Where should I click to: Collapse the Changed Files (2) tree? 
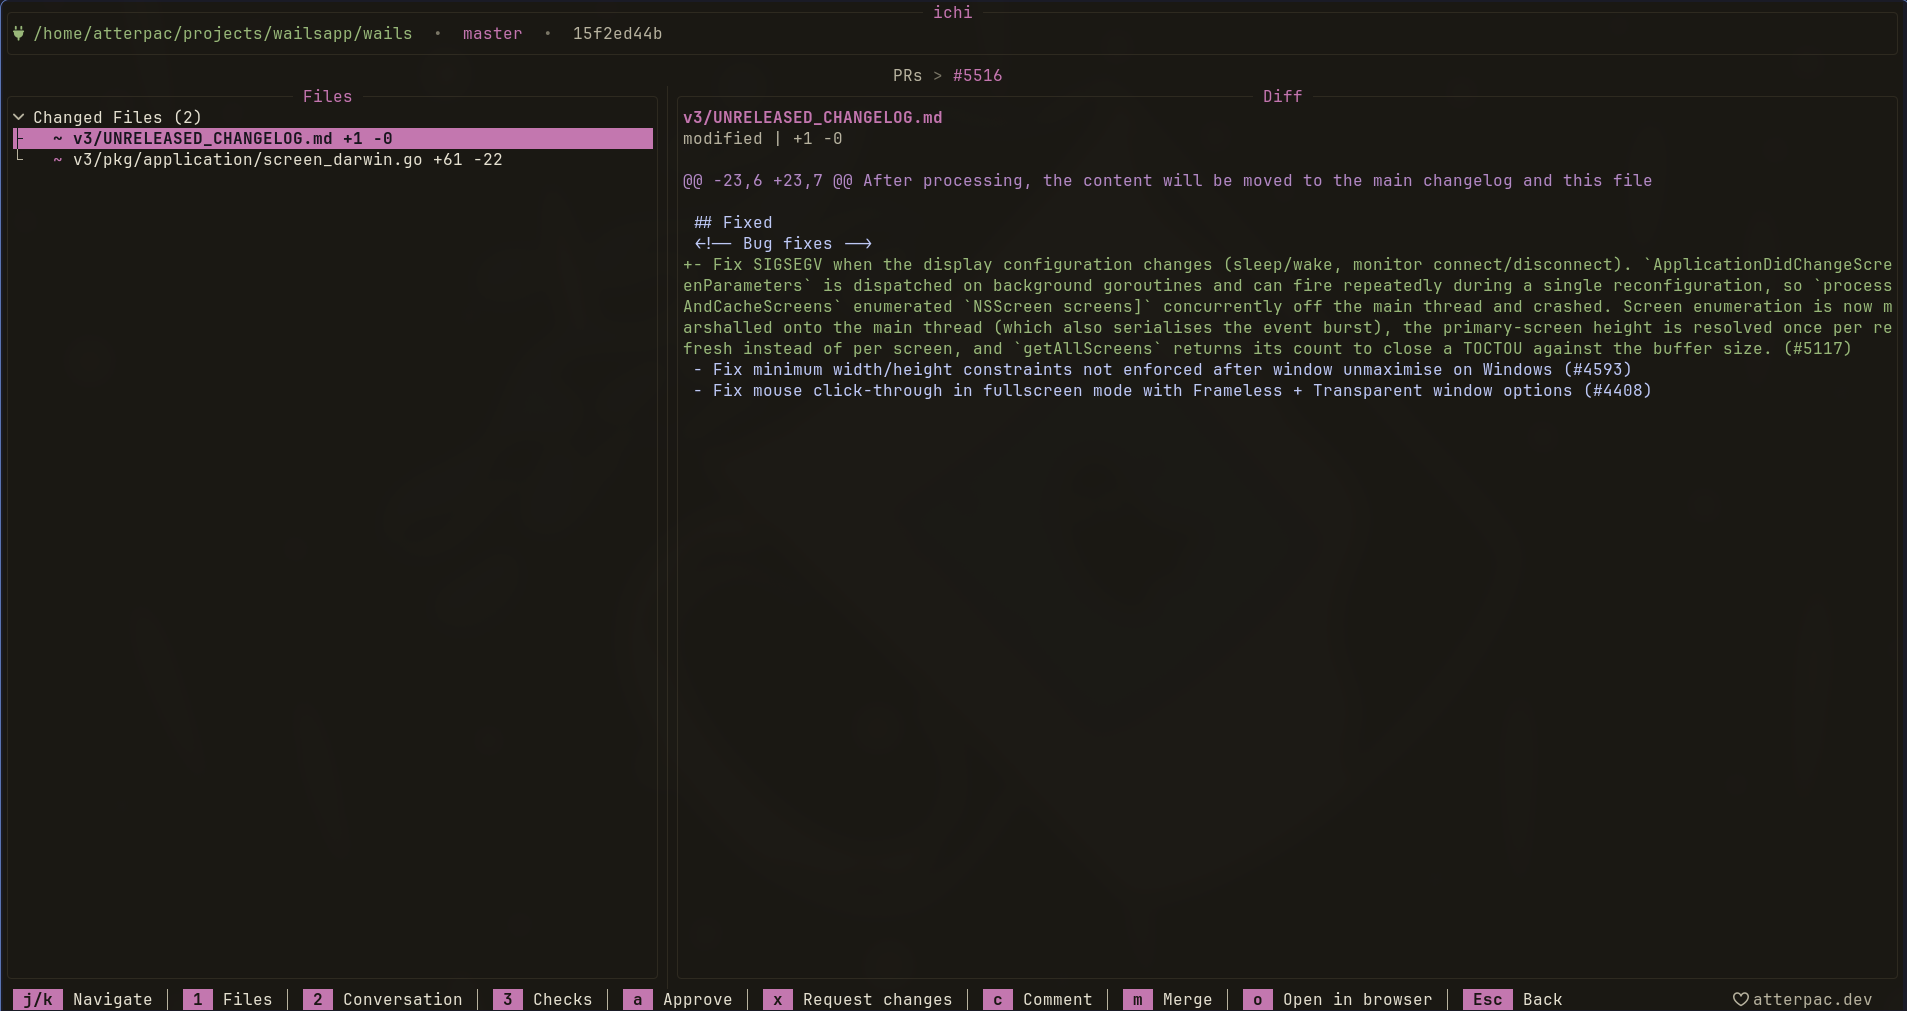(x=18, y=117)
